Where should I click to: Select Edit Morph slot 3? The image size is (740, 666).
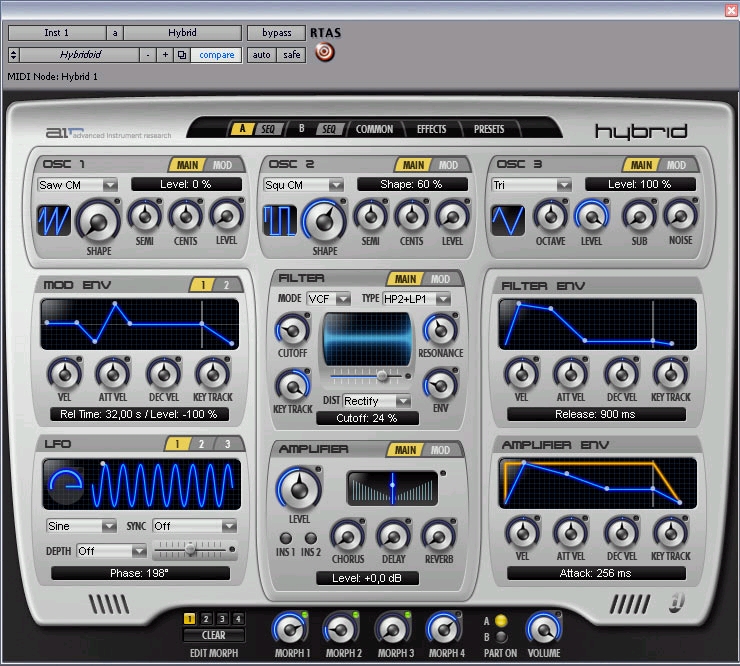point(222,618)
